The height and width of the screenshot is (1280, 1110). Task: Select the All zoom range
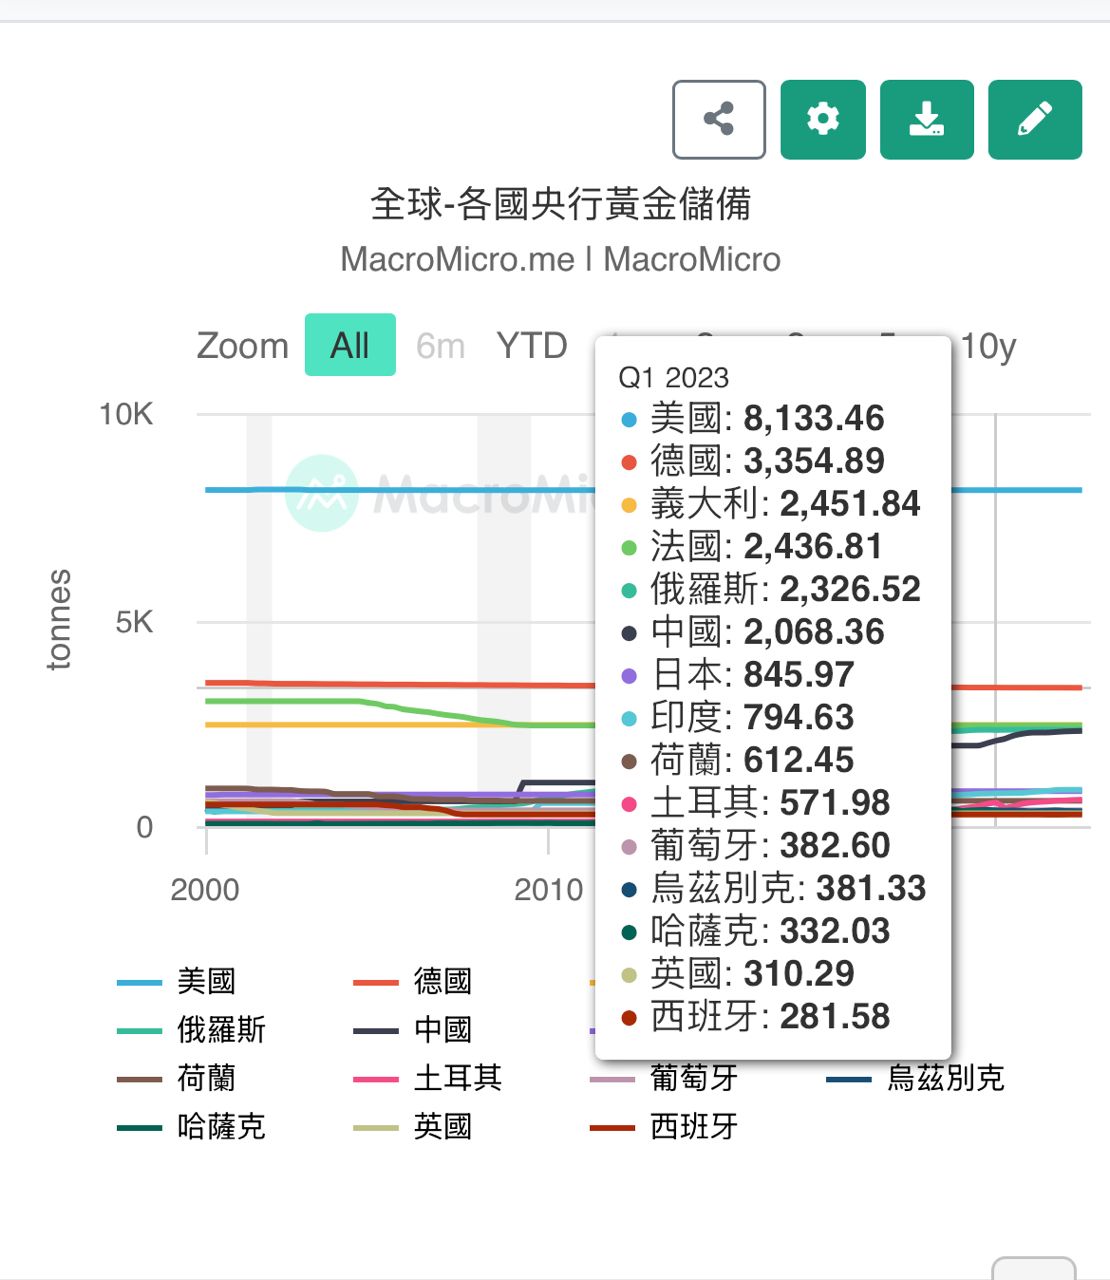pyautogui.click(x=350, y=345)
